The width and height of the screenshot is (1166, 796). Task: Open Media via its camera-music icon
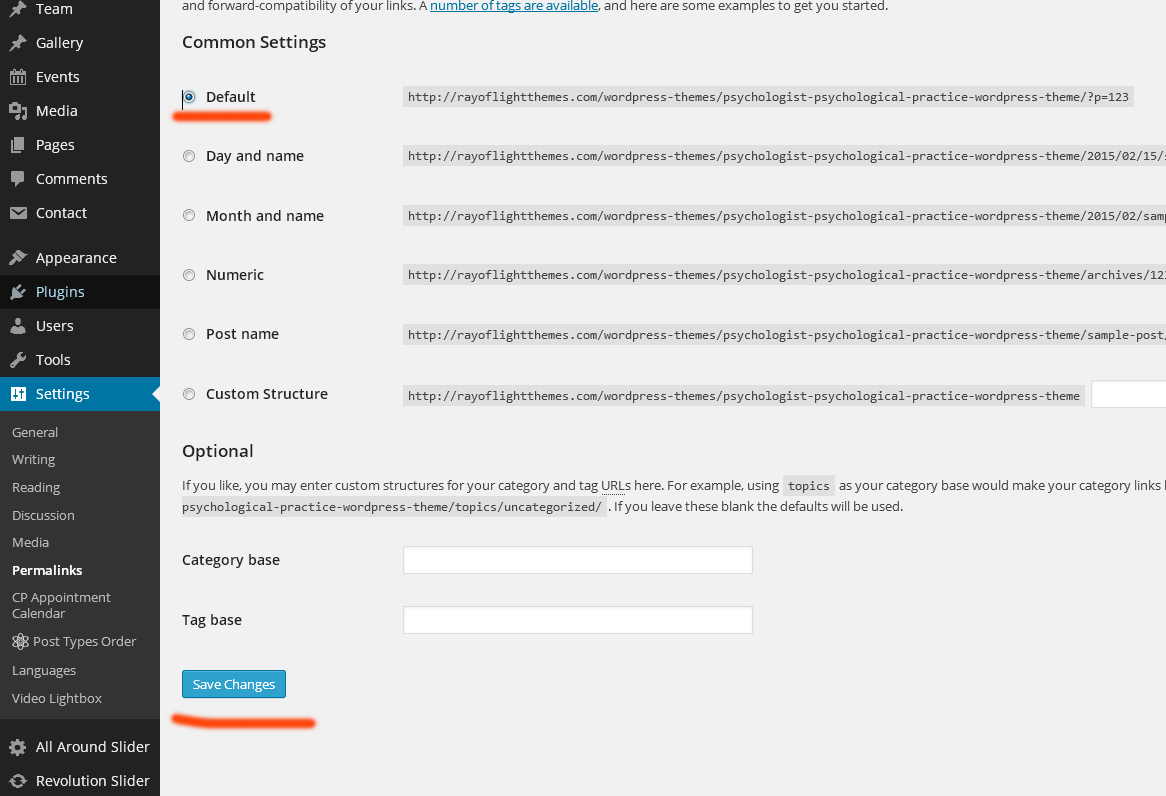(18, 111)
